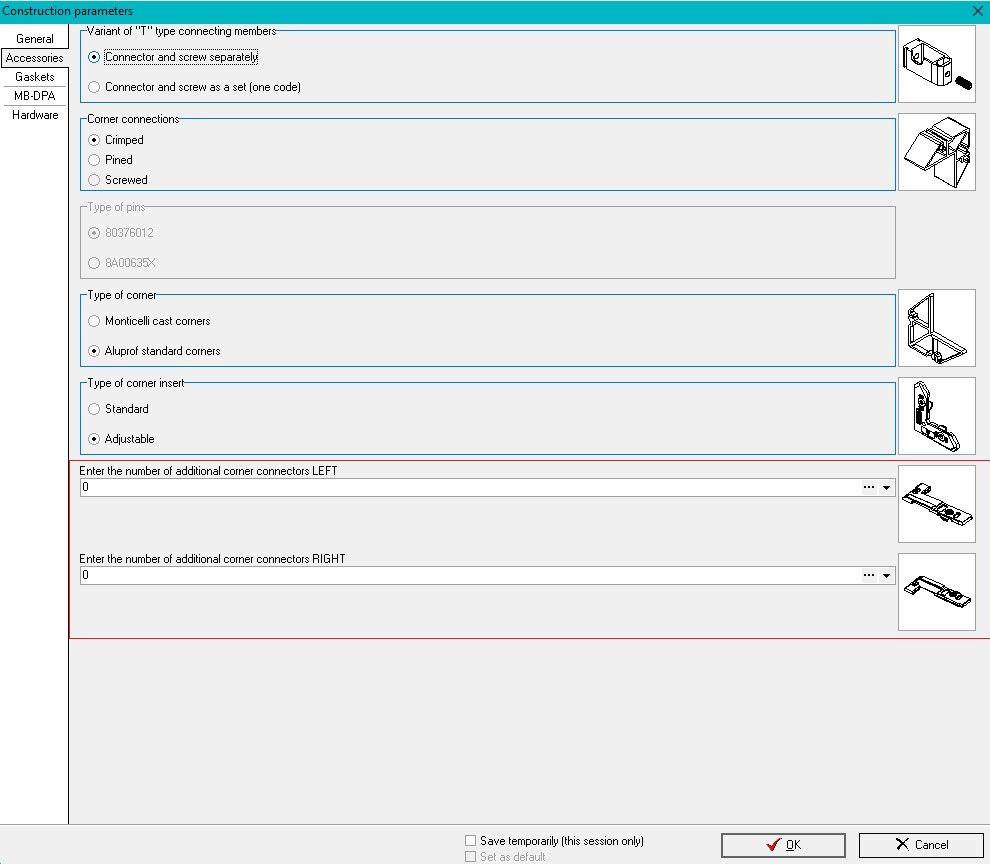Select Monticelli cast corners option
This screenshot has width=990, height=864.
(x=95, y=321)
